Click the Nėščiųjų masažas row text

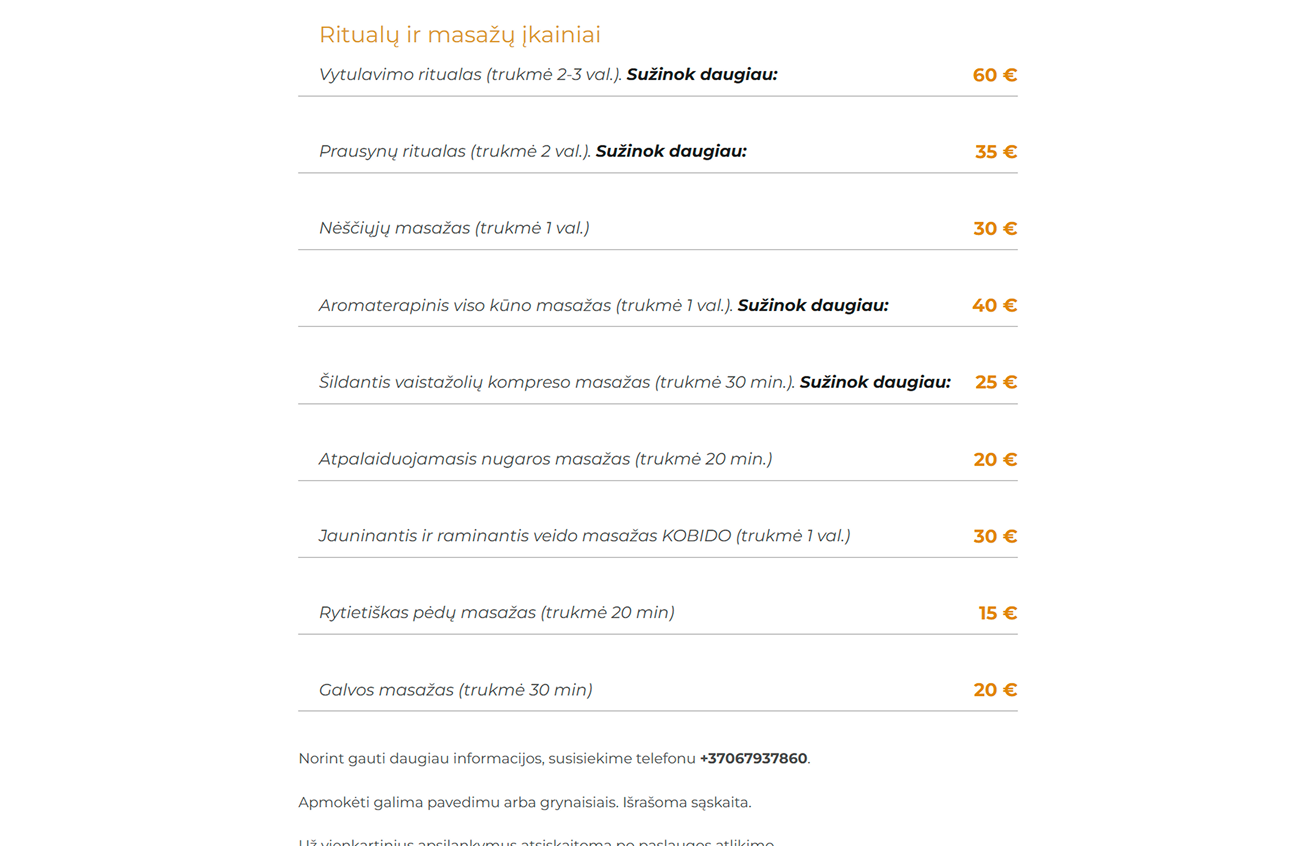(x=454, y=229)
